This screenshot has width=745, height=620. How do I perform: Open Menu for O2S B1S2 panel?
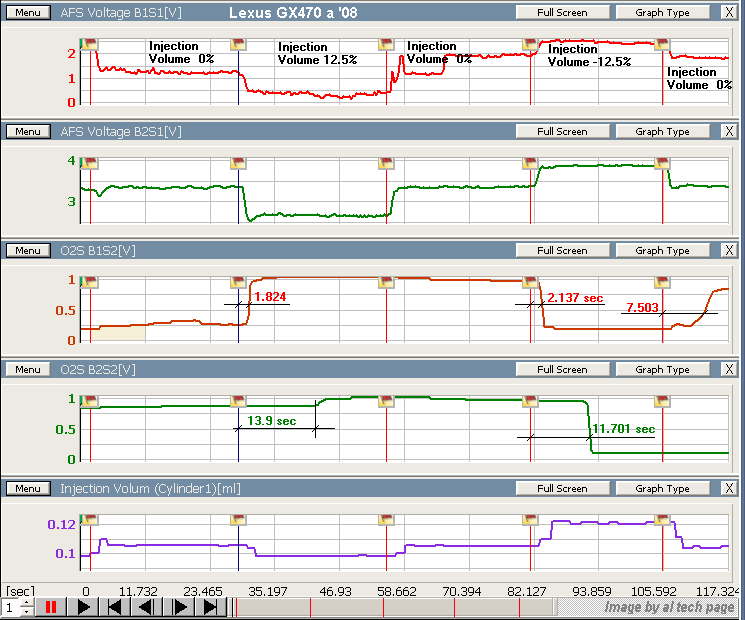27,251
